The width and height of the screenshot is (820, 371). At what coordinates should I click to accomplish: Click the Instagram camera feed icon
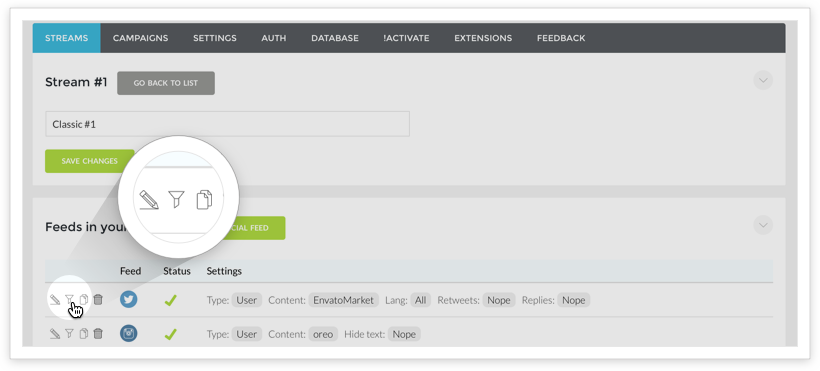(129, 333)
